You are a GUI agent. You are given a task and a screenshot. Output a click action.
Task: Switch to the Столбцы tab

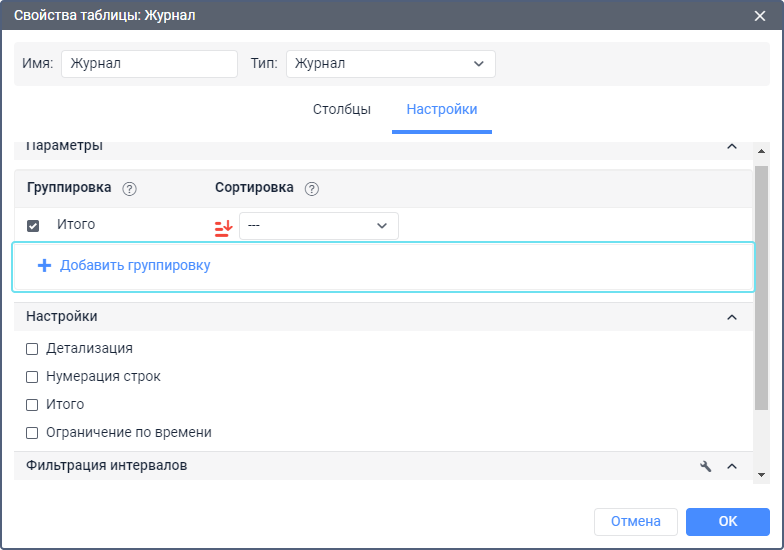[342, 109]
